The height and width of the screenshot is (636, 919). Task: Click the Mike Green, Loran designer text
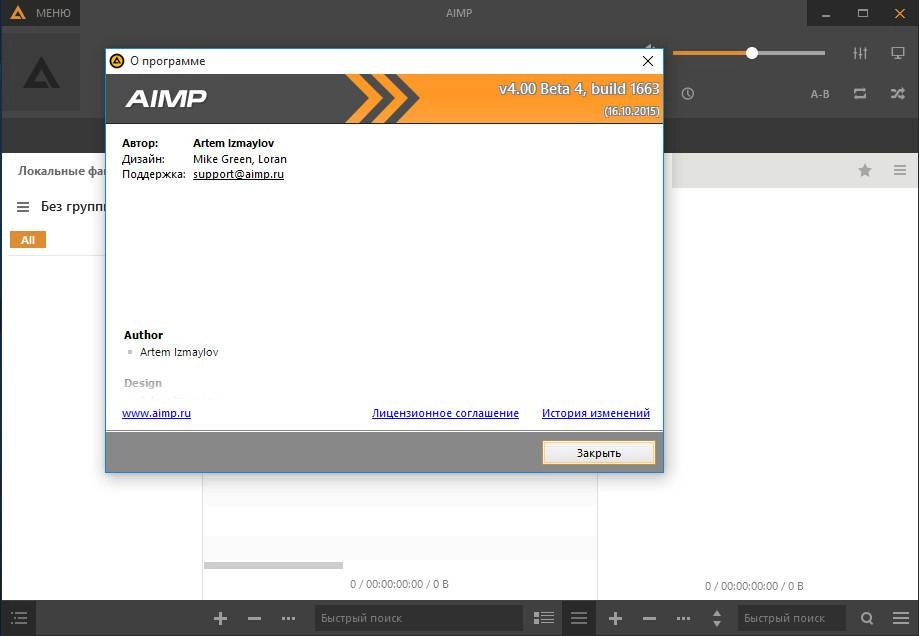click(x=240, y=159)
